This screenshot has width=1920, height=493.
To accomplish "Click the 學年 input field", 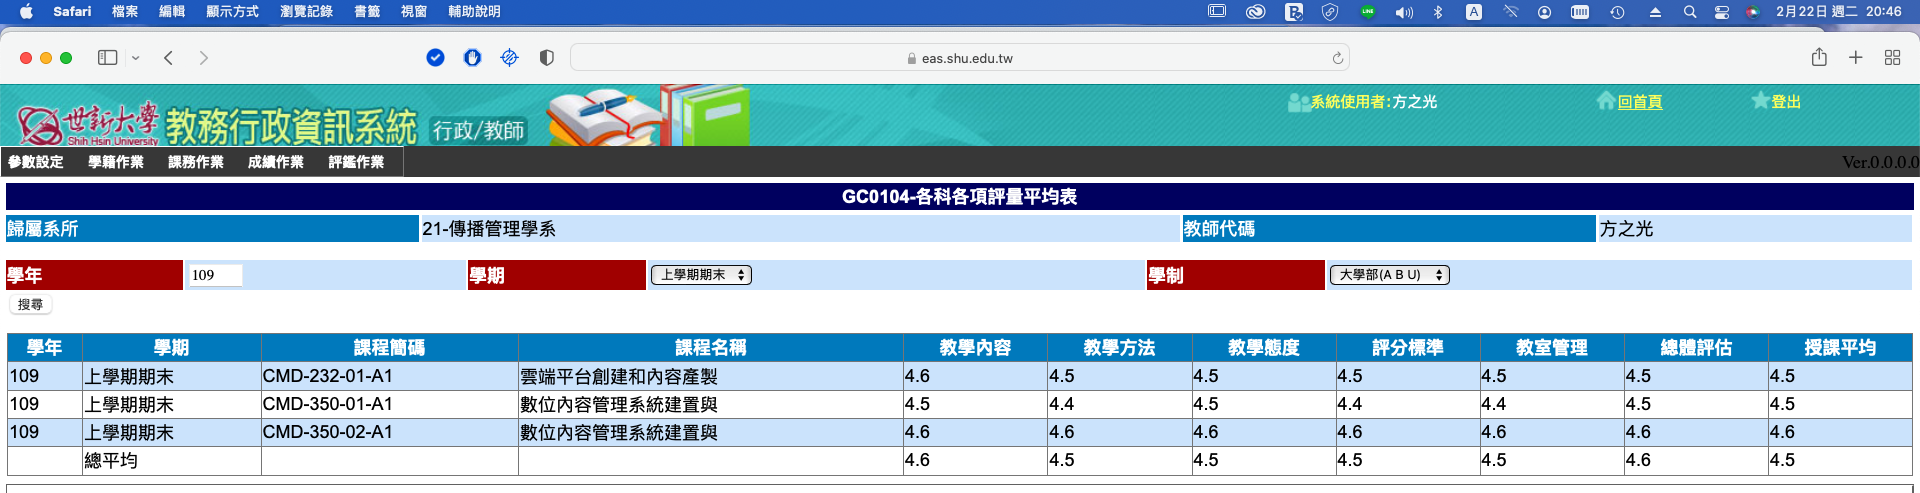I will pyautogui.click(x=214, y=275).
